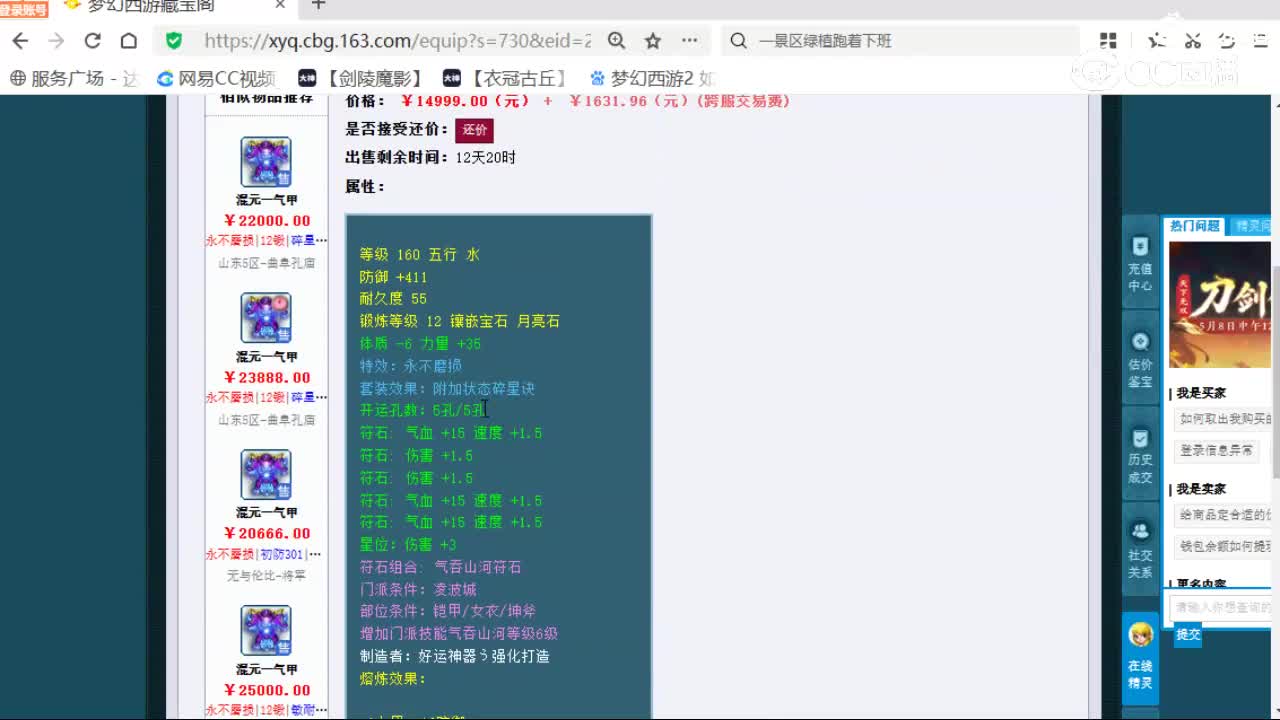Click the scissors screenshot tool

coord(1192,41)
